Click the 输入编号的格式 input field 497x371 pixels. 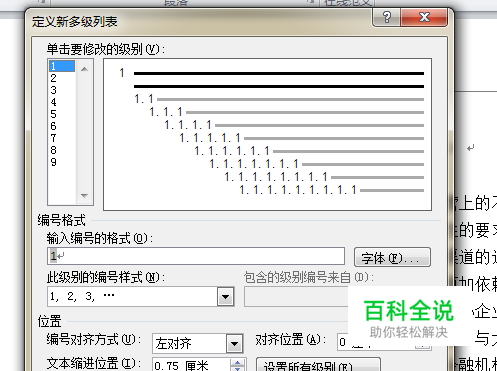coord(196,256)
